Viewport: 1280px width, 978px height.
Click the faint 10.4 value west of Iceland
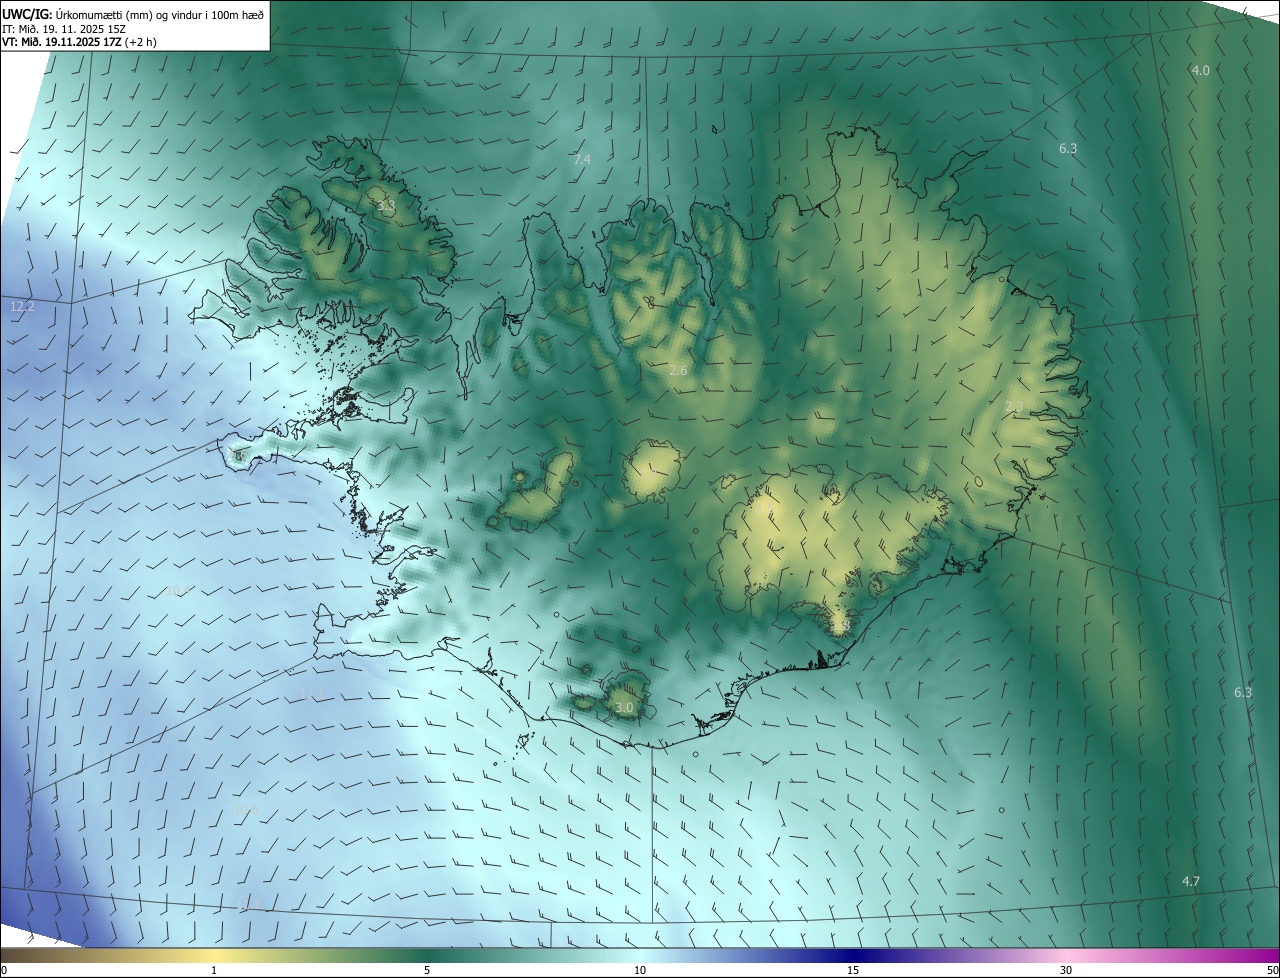tap(179, 590)
